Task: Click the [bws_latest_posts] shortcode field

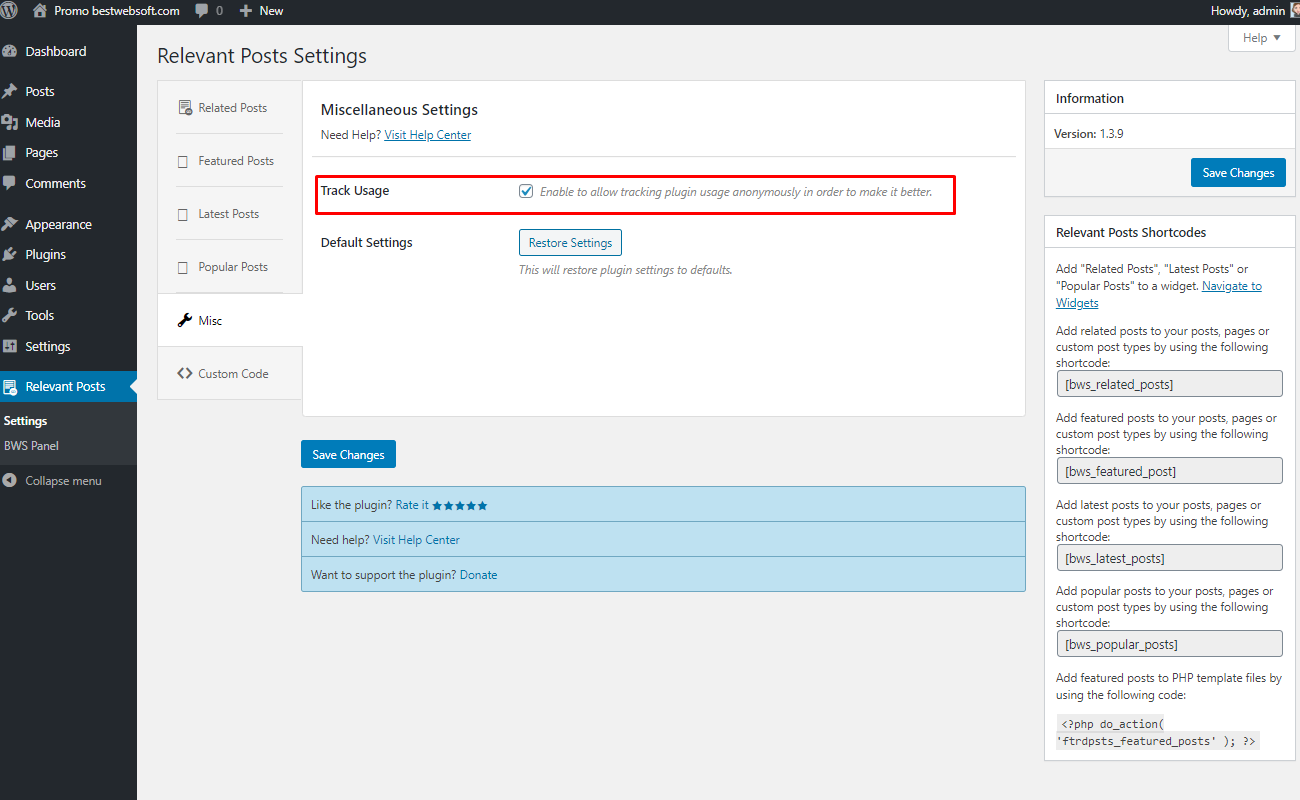Action: 1169,558
